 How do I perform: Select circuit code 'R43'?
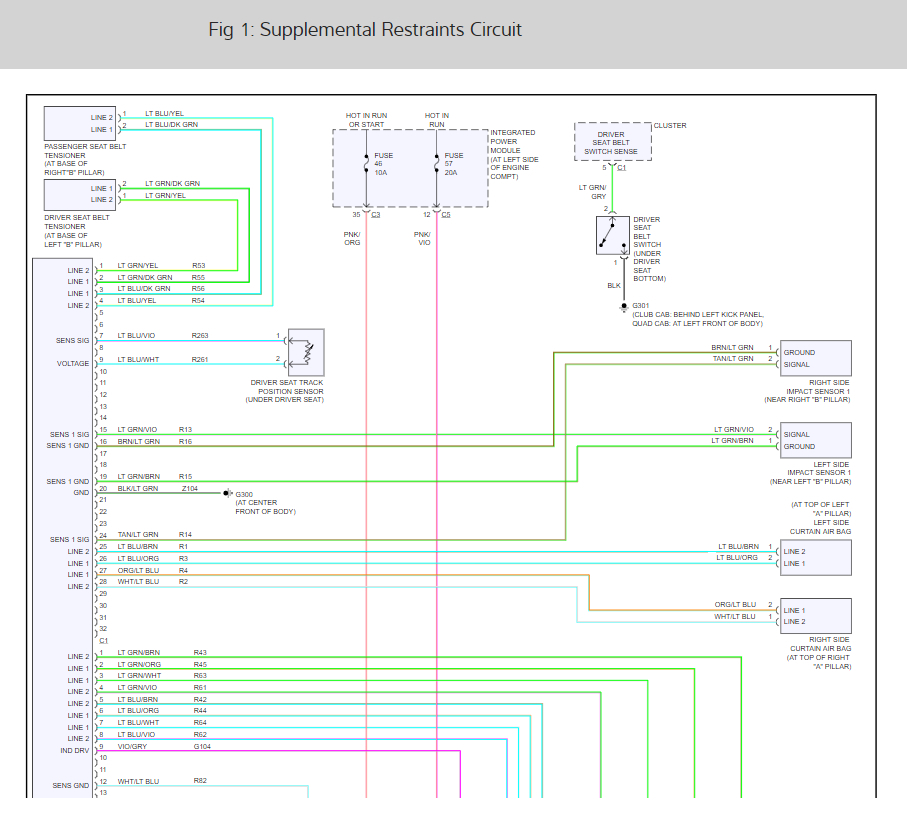click(200, 653)
